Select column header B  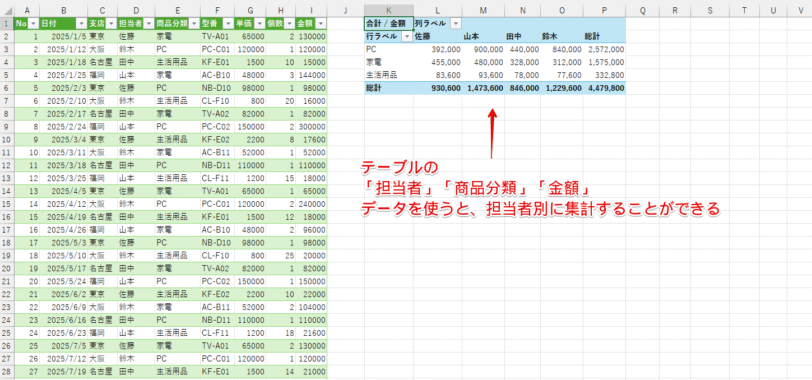[x=64, y=11]
